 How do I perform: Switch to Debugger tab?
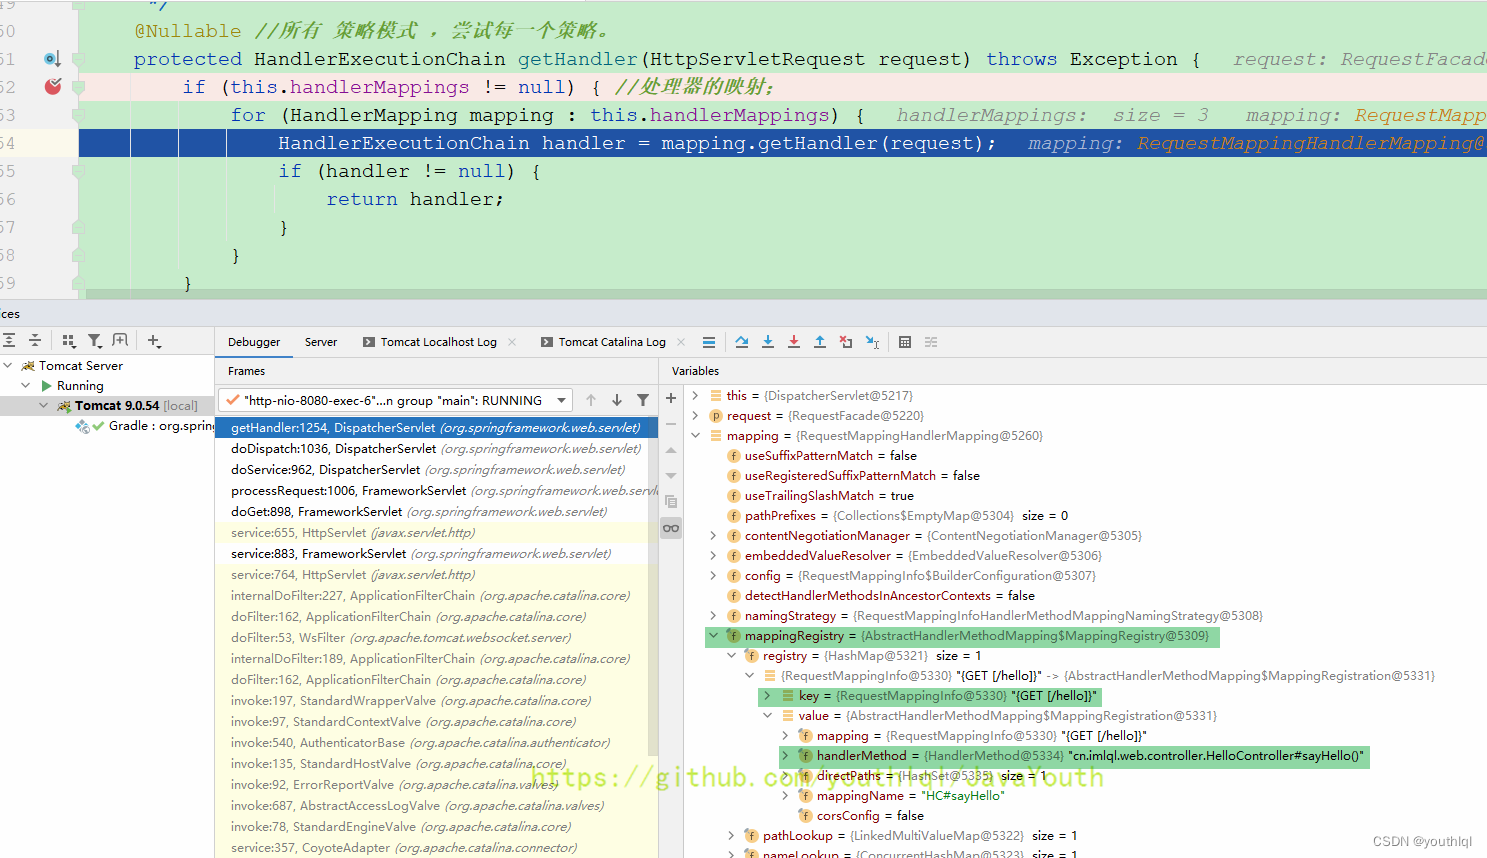pyautogui.click(x=254, y=342)
